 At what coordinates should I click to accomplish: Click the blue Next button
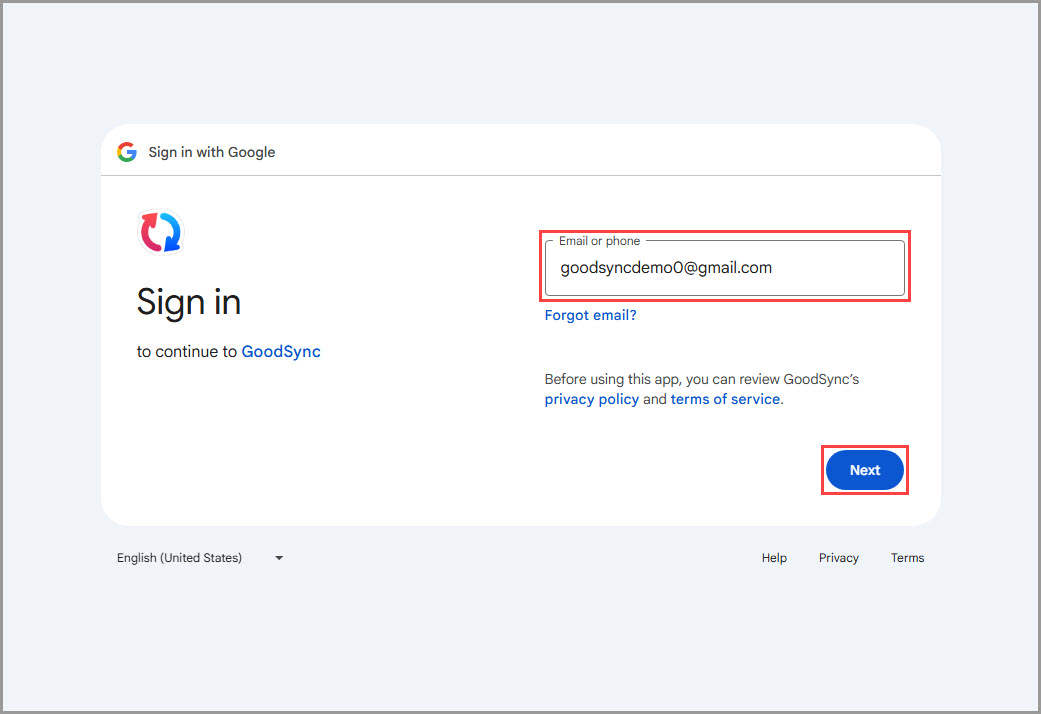click(x=864, y=470)
